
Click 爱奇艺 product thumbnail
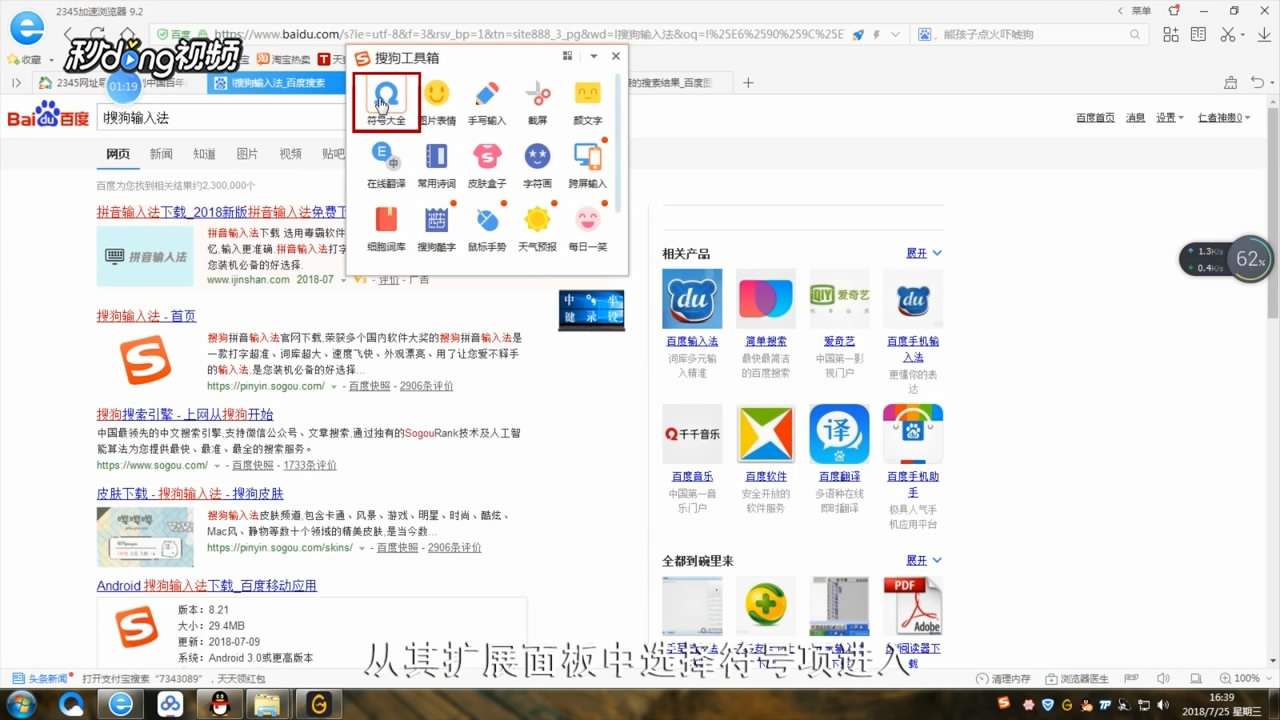[x=839, y=298]
